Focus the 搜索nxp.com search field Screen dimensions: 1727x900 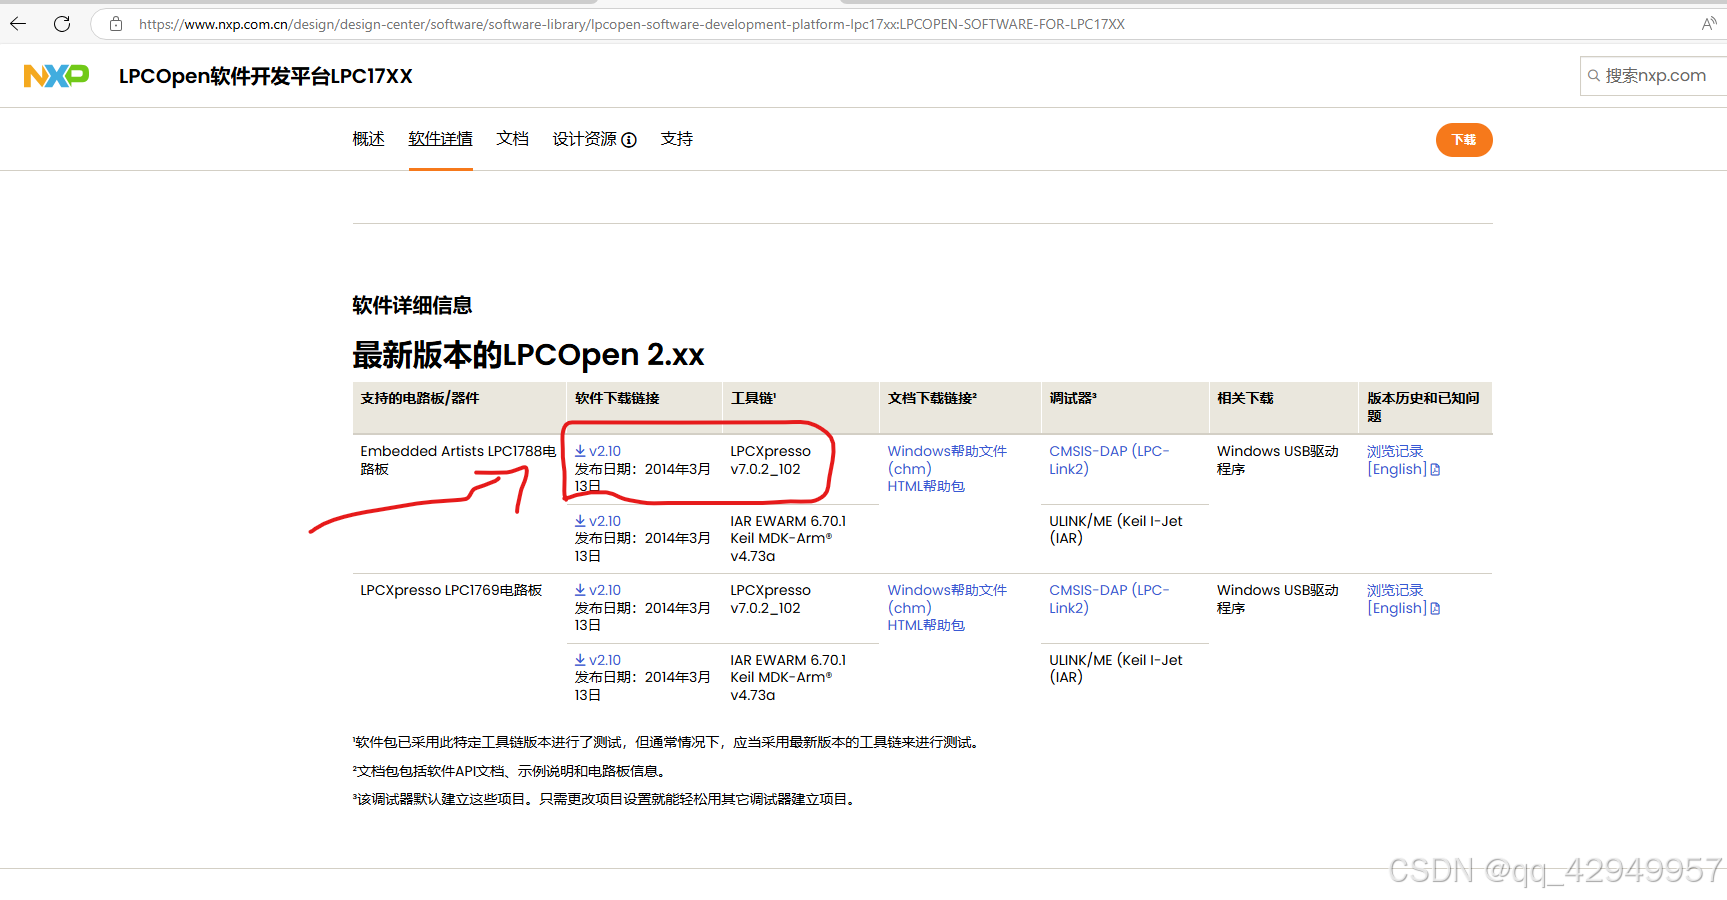coord(1655,76)
